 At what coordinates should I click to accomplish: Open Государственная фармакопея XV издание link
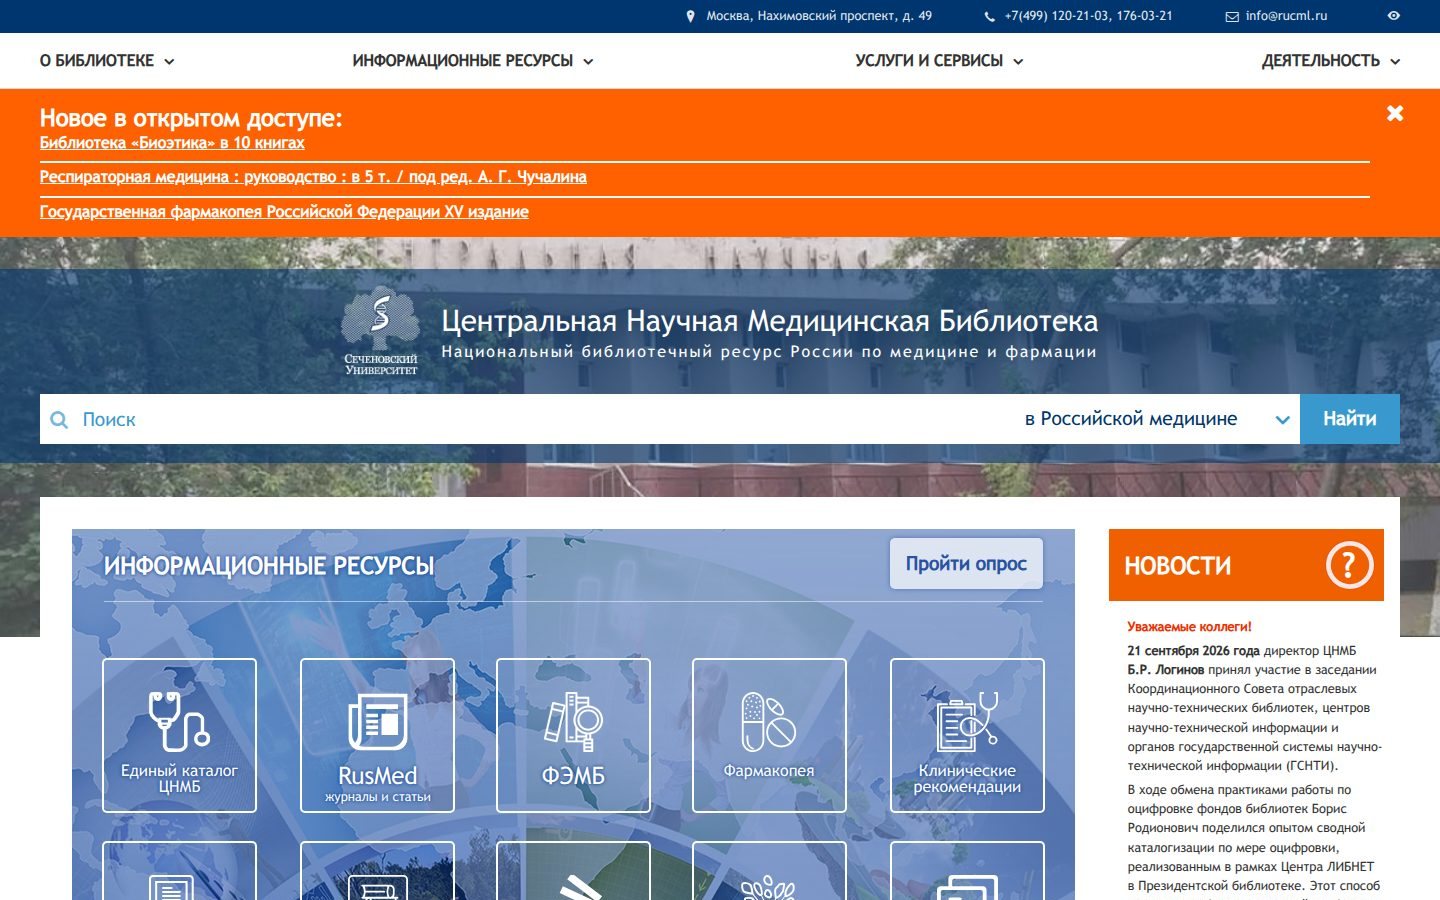[x=284, y=212]
